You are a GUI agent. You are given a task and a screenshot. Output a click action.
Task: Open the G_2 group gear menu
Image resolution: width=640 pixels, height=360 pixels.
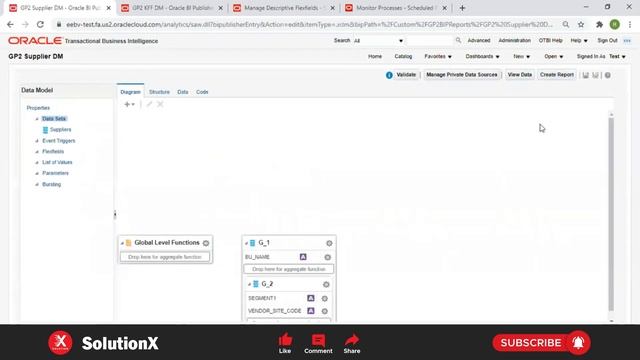pos(326,284)
